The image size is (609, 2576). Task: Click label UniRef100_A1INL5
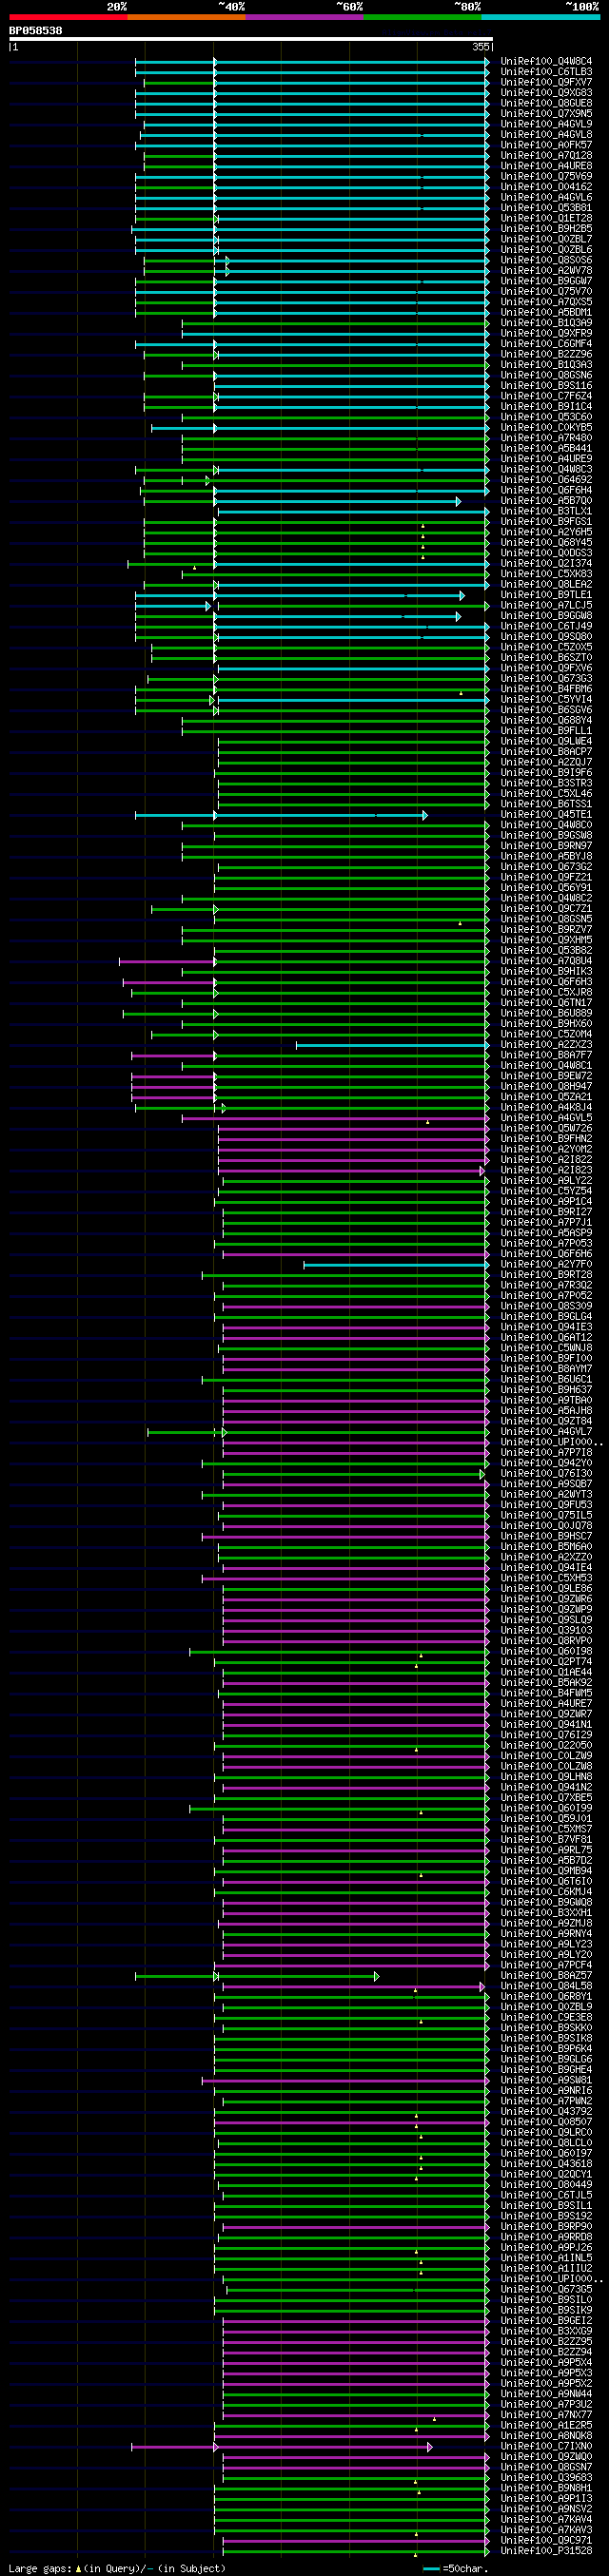pyautogui.click(x=546, y=2258)
